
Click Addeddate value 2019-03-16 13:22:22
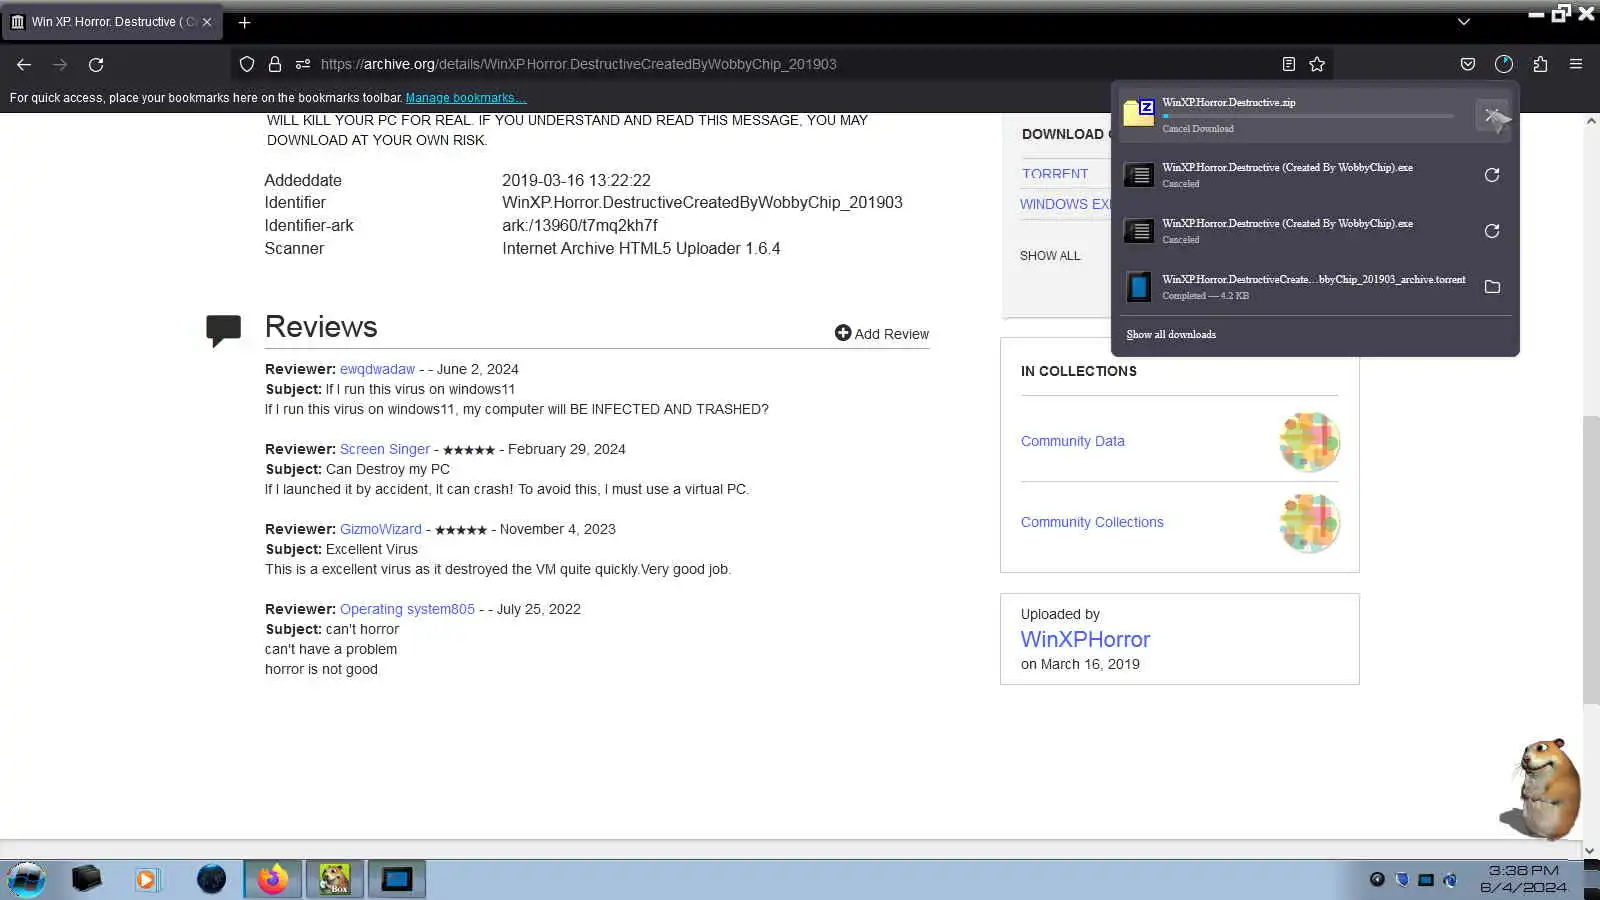click(576, 181)
